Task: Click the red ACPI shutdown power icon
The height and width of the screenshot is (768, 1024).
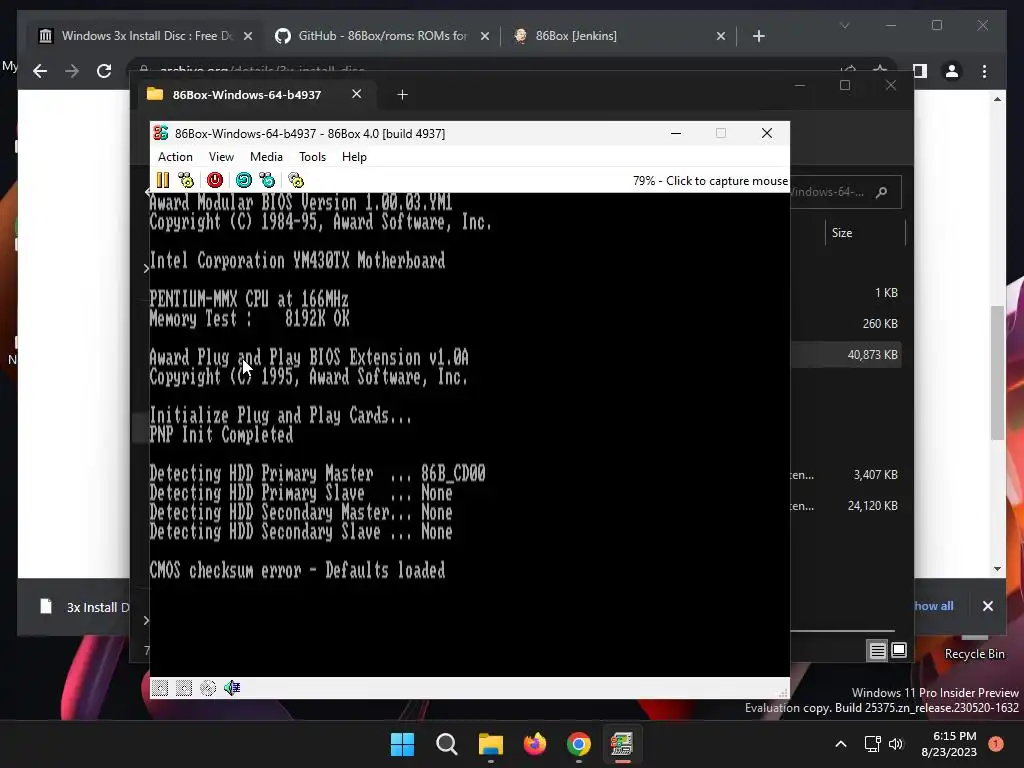Action: coord(215,180)
